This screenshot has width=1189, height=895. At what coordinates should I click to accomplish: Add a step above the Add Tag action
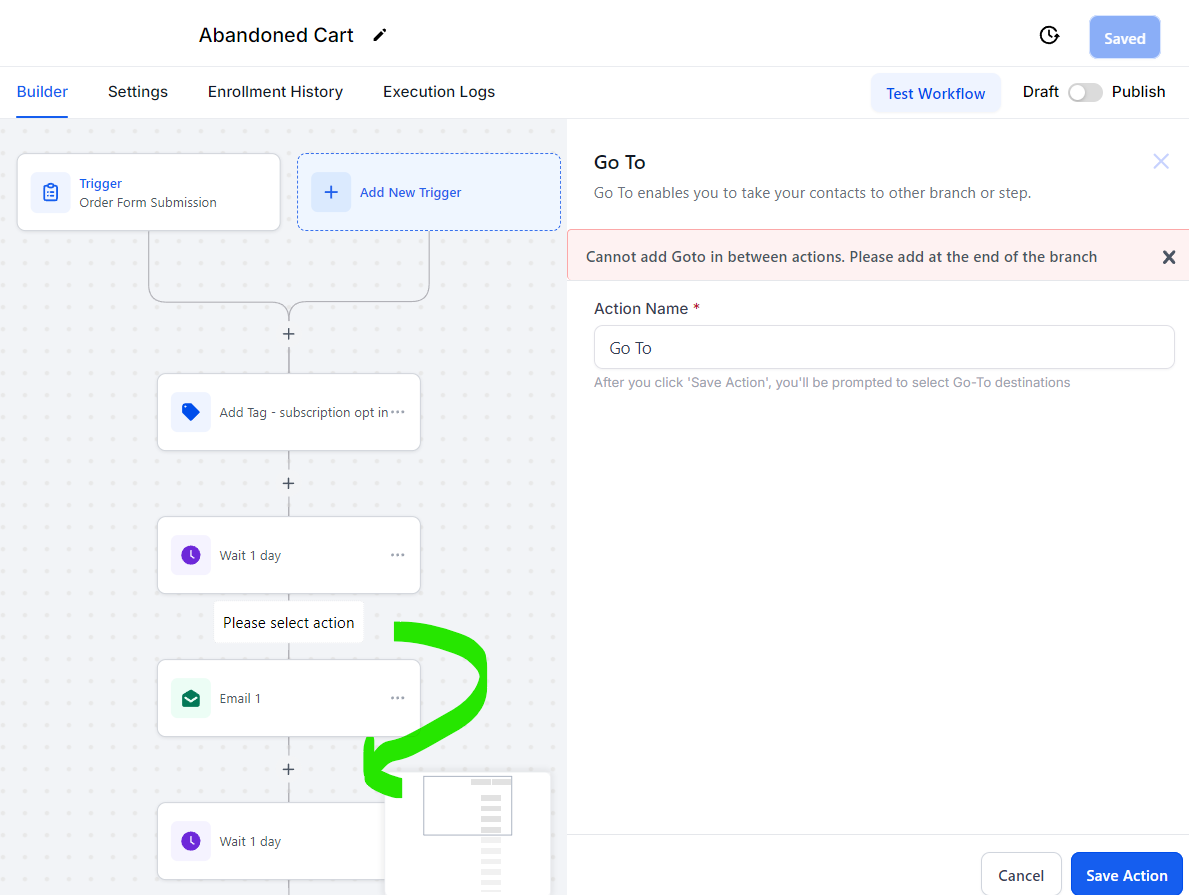click(289, 334)
